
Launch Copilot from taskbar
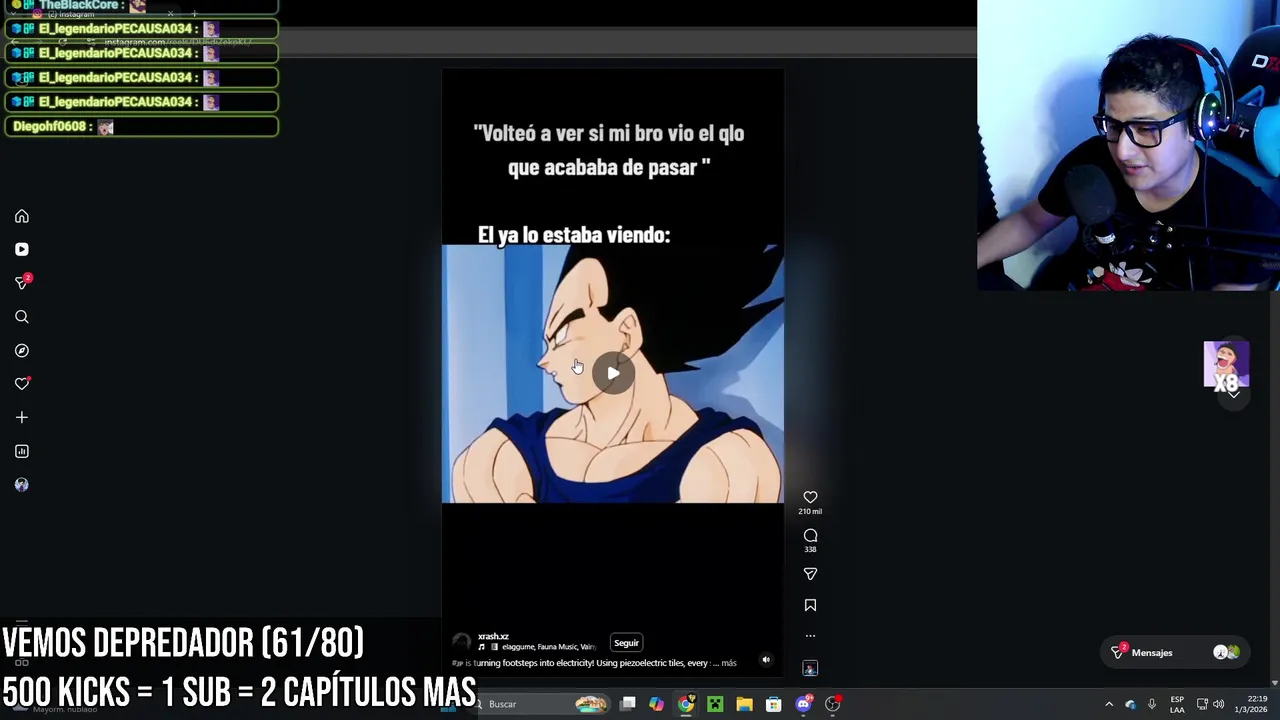656,704
